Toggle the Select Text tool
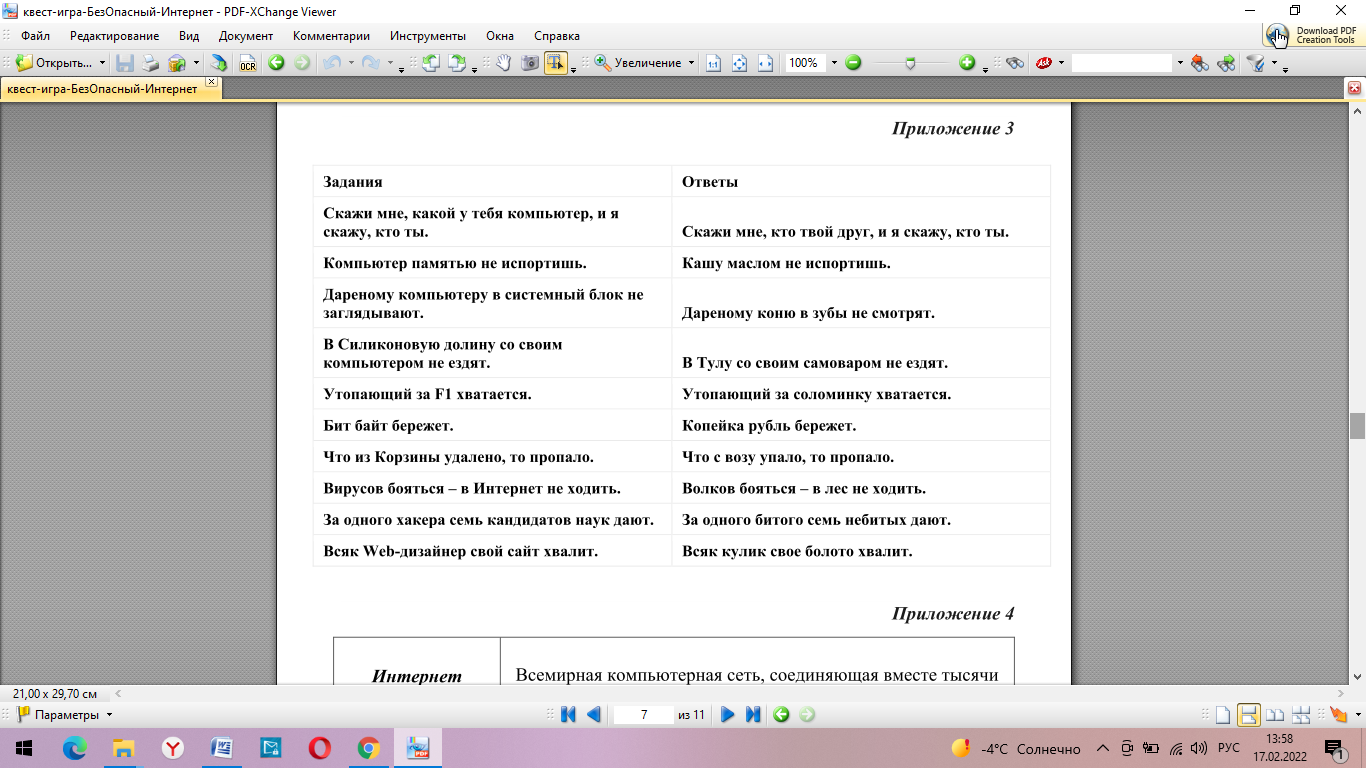 coord(555,63)
